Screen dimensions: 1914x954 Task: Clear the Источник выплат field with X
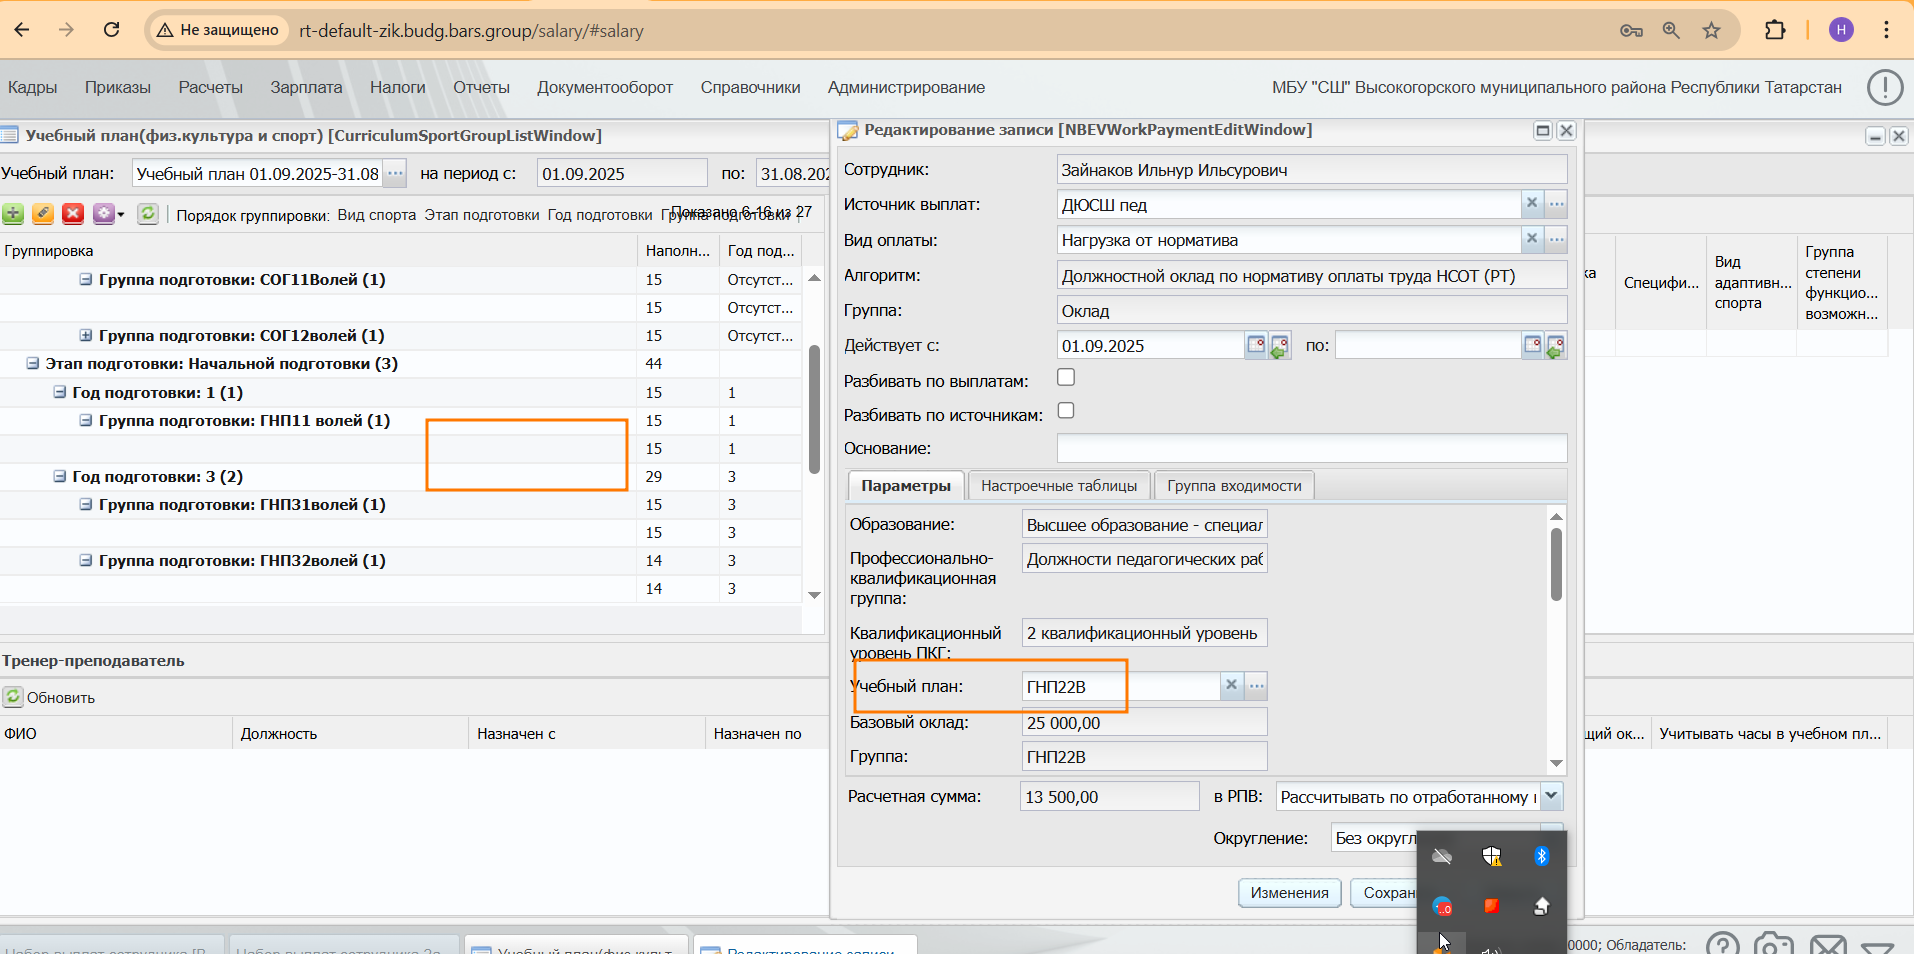(x=1532, y=204)
